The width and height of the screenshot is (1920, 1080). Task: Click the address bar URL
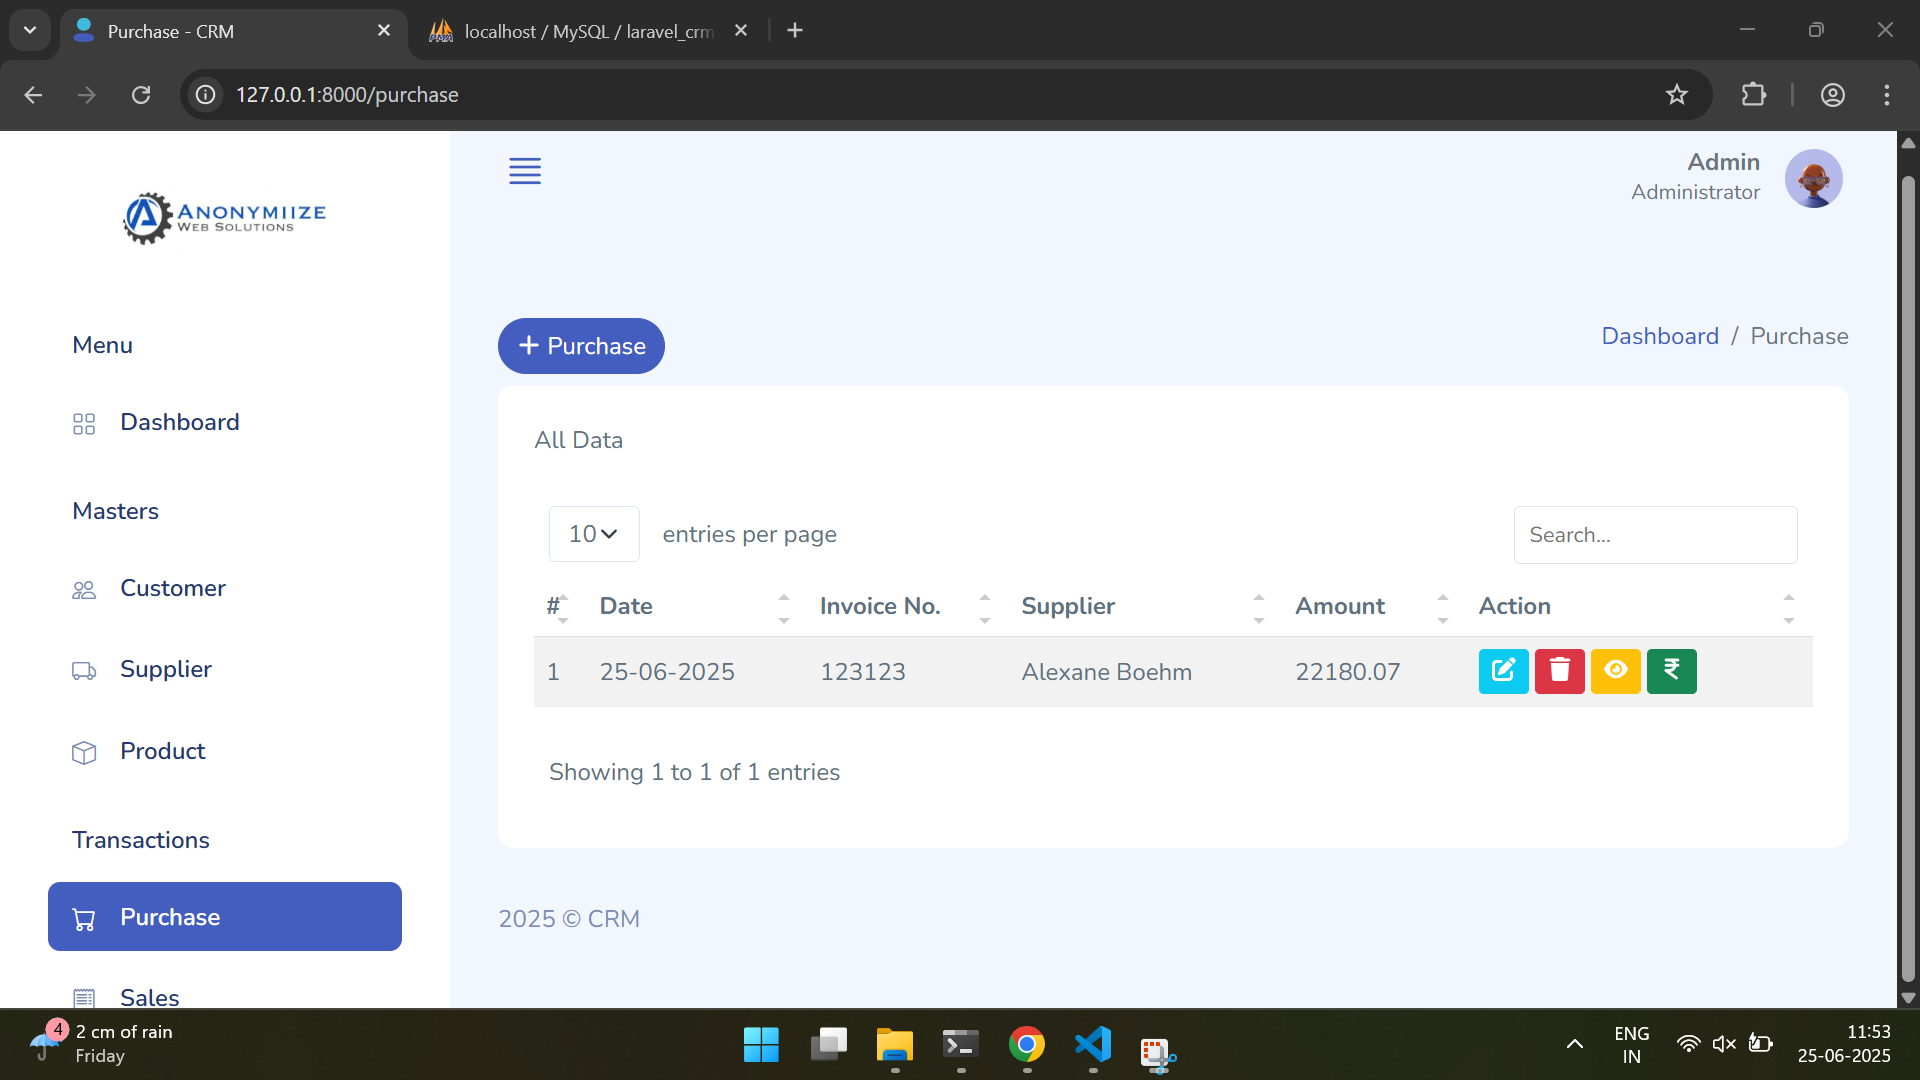click(347, 95)
